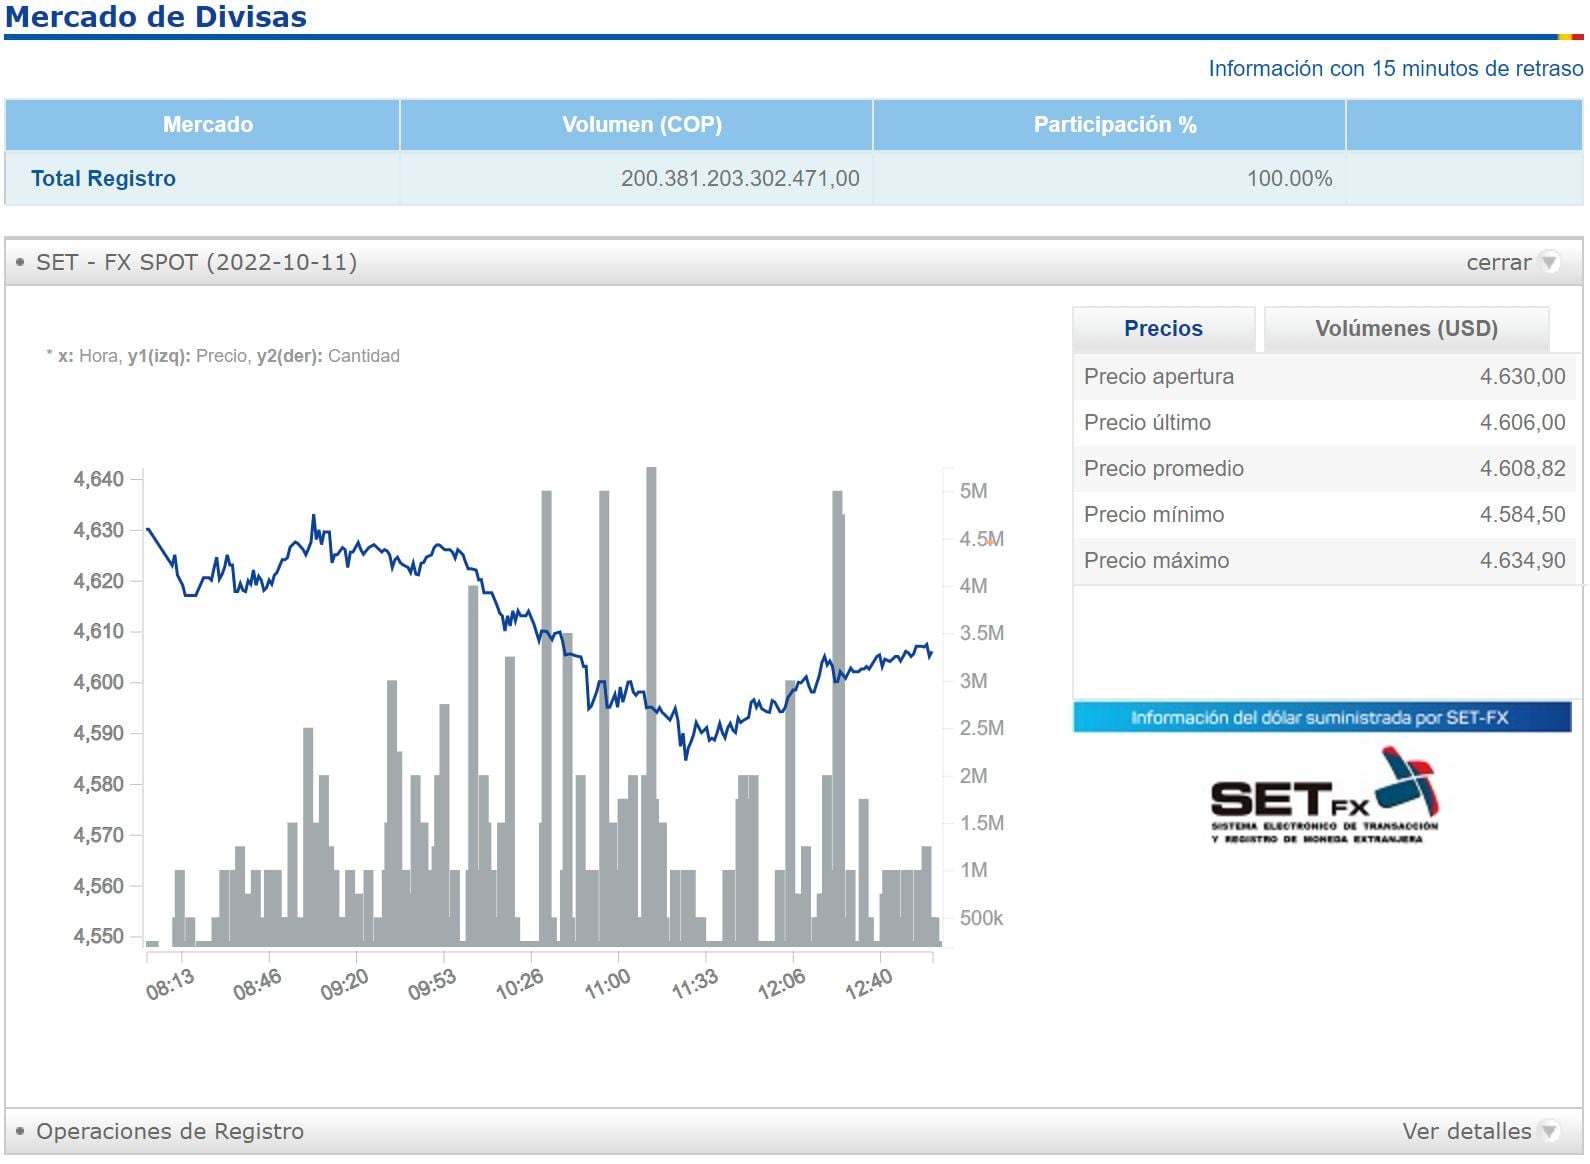Click the arrow icon beside cerrar
Image resolution: width=1590 pixels, height=1164 pixels.
click(1549, 262)
